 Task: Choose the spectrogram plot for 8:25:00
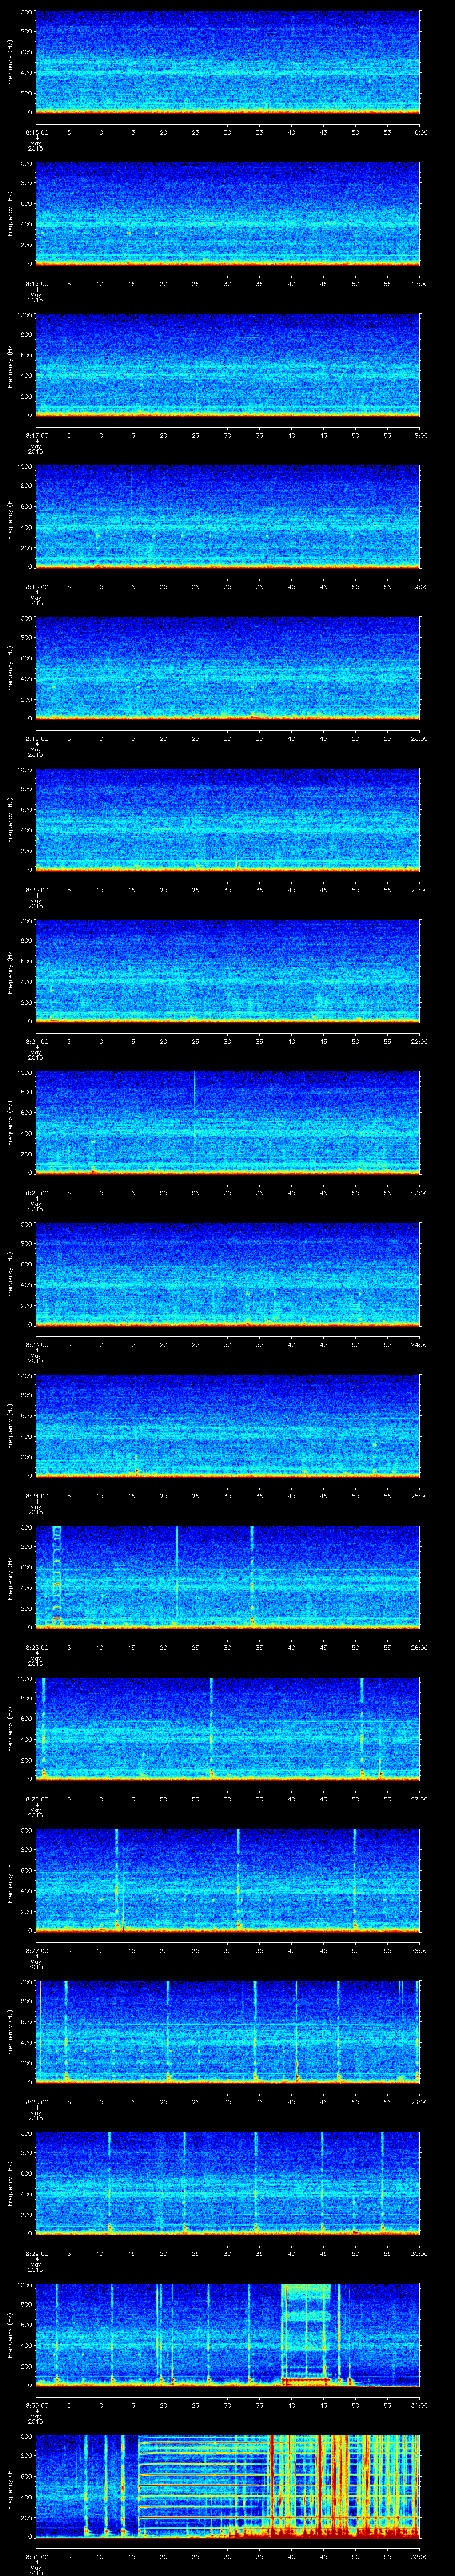pos(228,1577)
